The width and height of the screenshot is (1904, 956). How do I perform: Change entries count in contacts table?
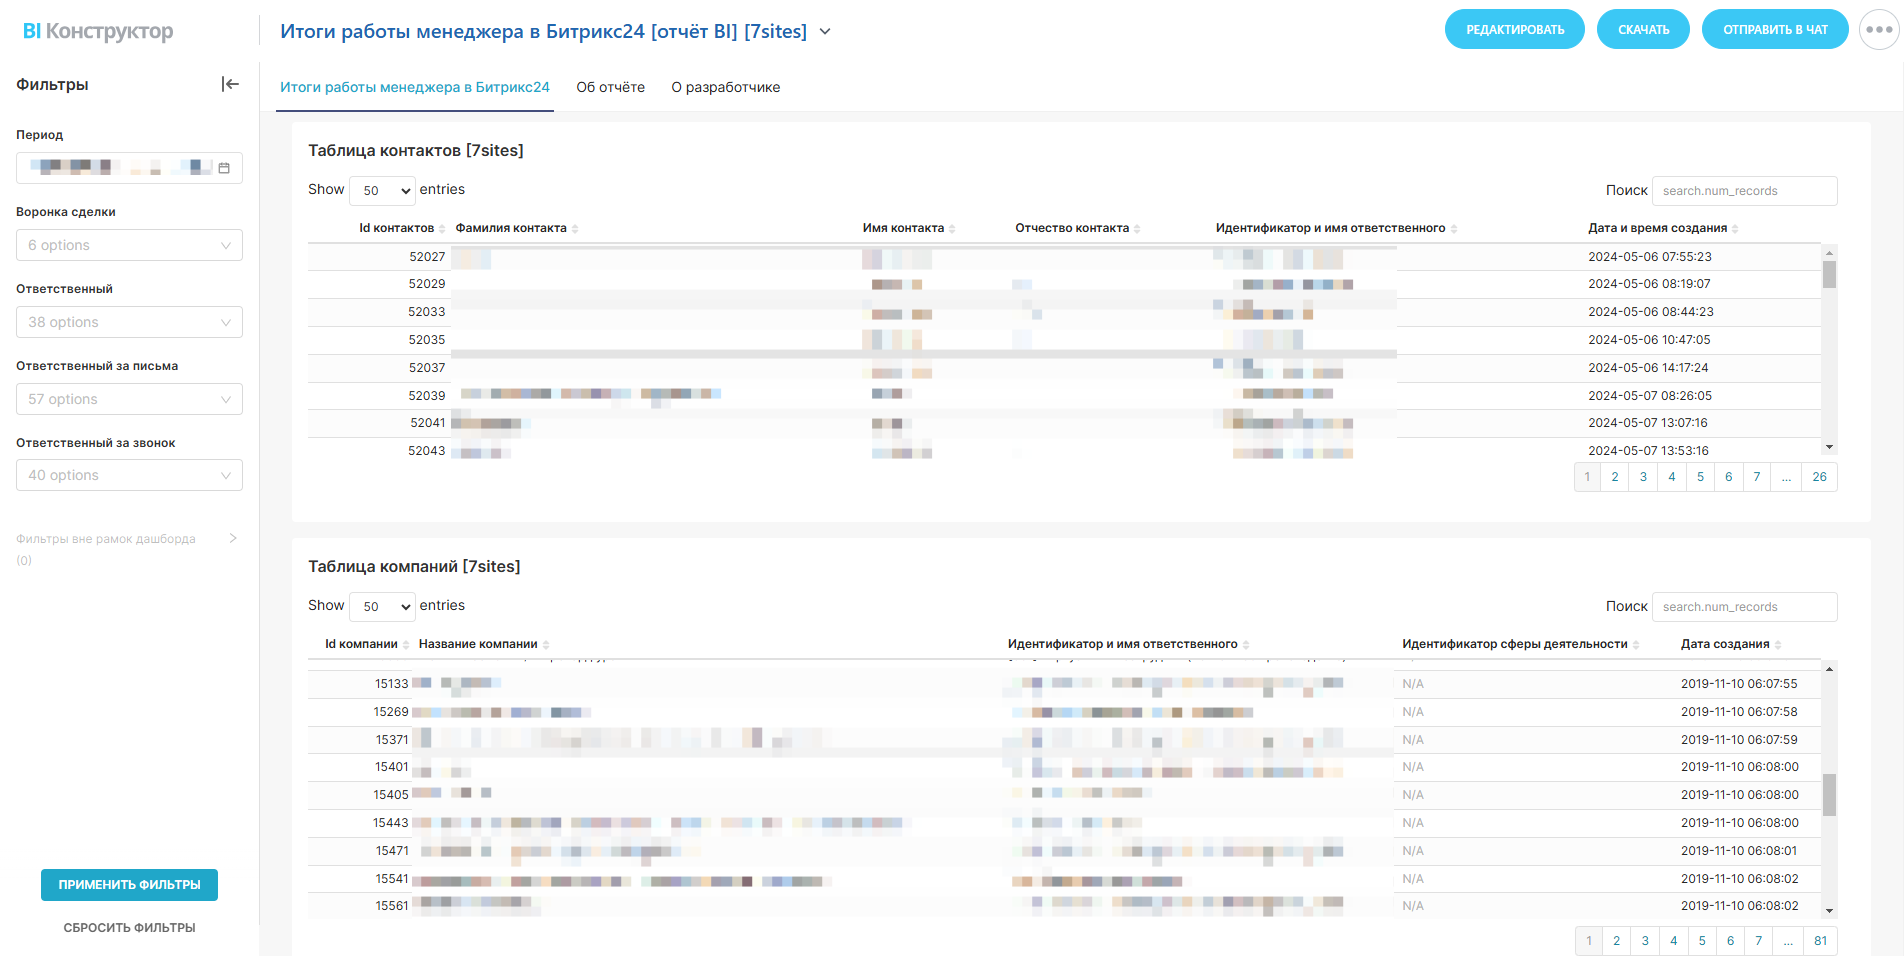point(382,190)
